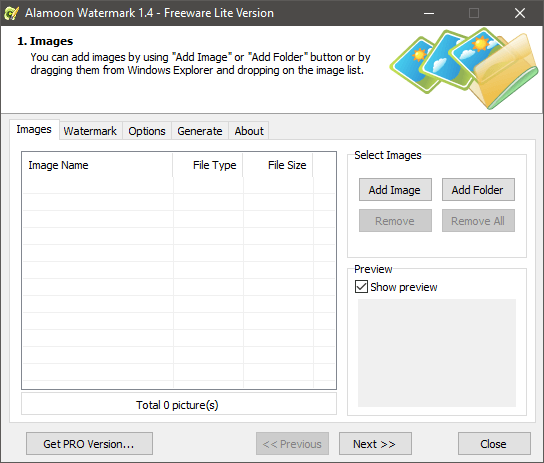
Task: Click the Alamoon Watermark app icon in title bar
Action: pos(11,13)
